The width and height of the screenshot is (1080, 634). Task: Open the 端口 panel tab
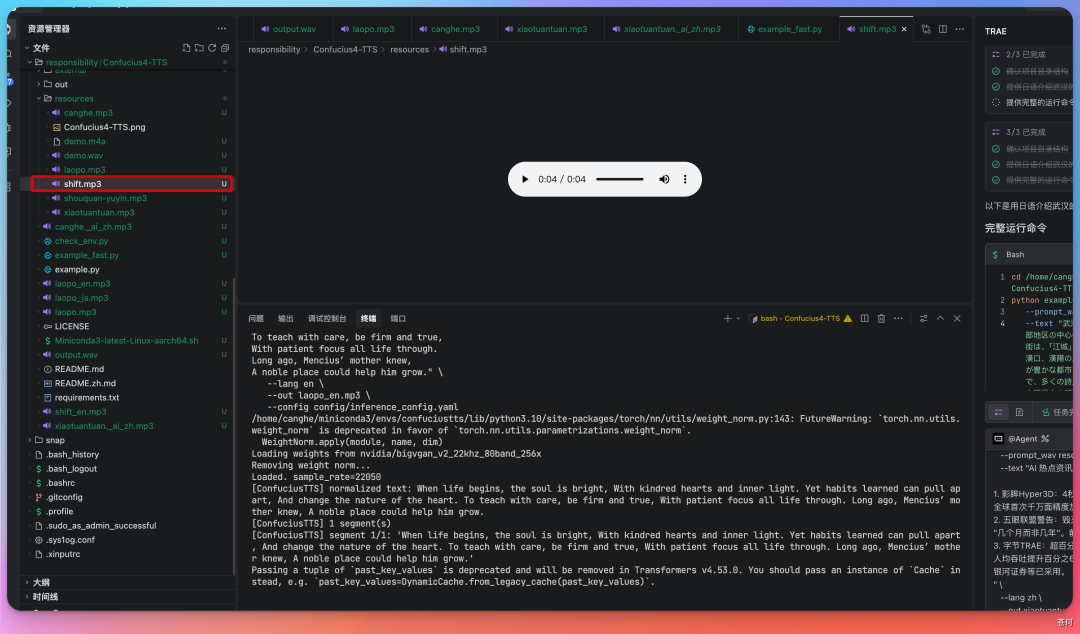tap(398, 318)
